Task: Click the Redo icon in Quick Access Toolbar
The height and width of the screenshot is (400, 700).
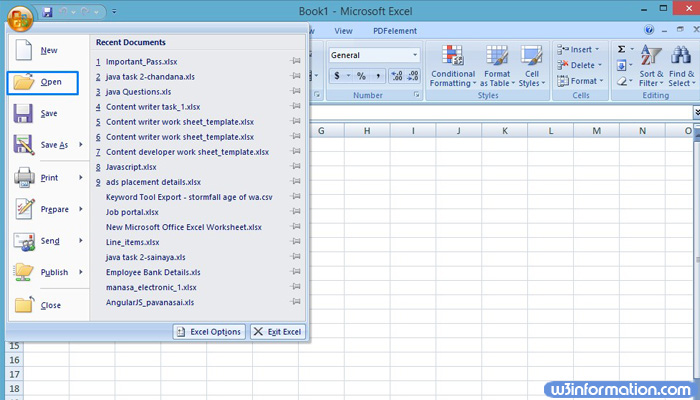Action: pyautogui.click(x=85, y=12)
